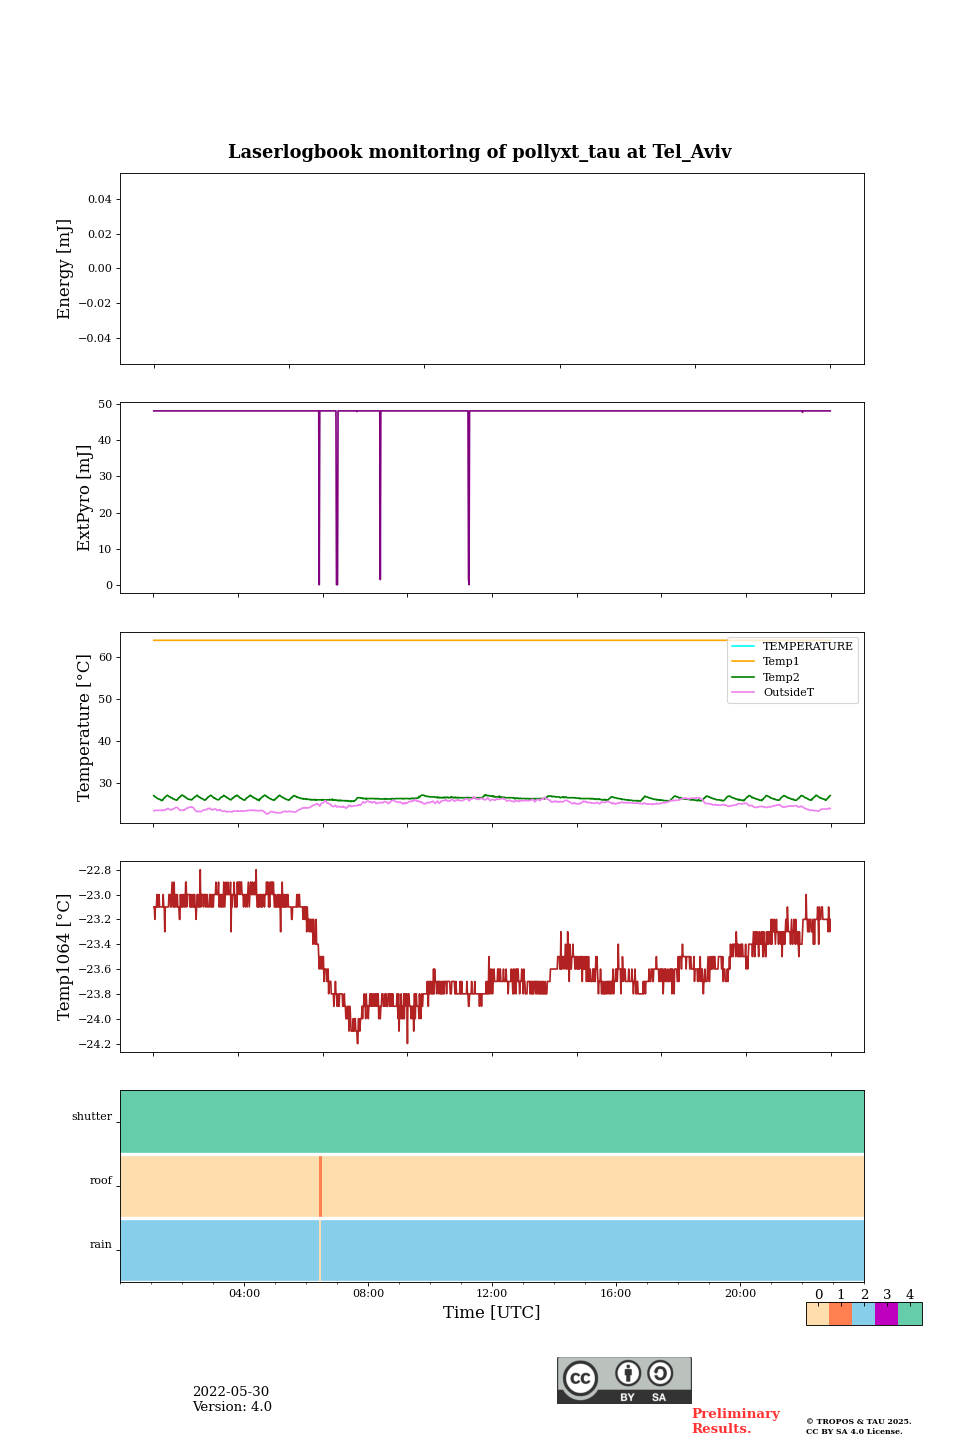The height and width of the screenshot is (1440, 960).
Task: Click the 'ExtPyro [mJ]' axis label
Action: point(84,498)
